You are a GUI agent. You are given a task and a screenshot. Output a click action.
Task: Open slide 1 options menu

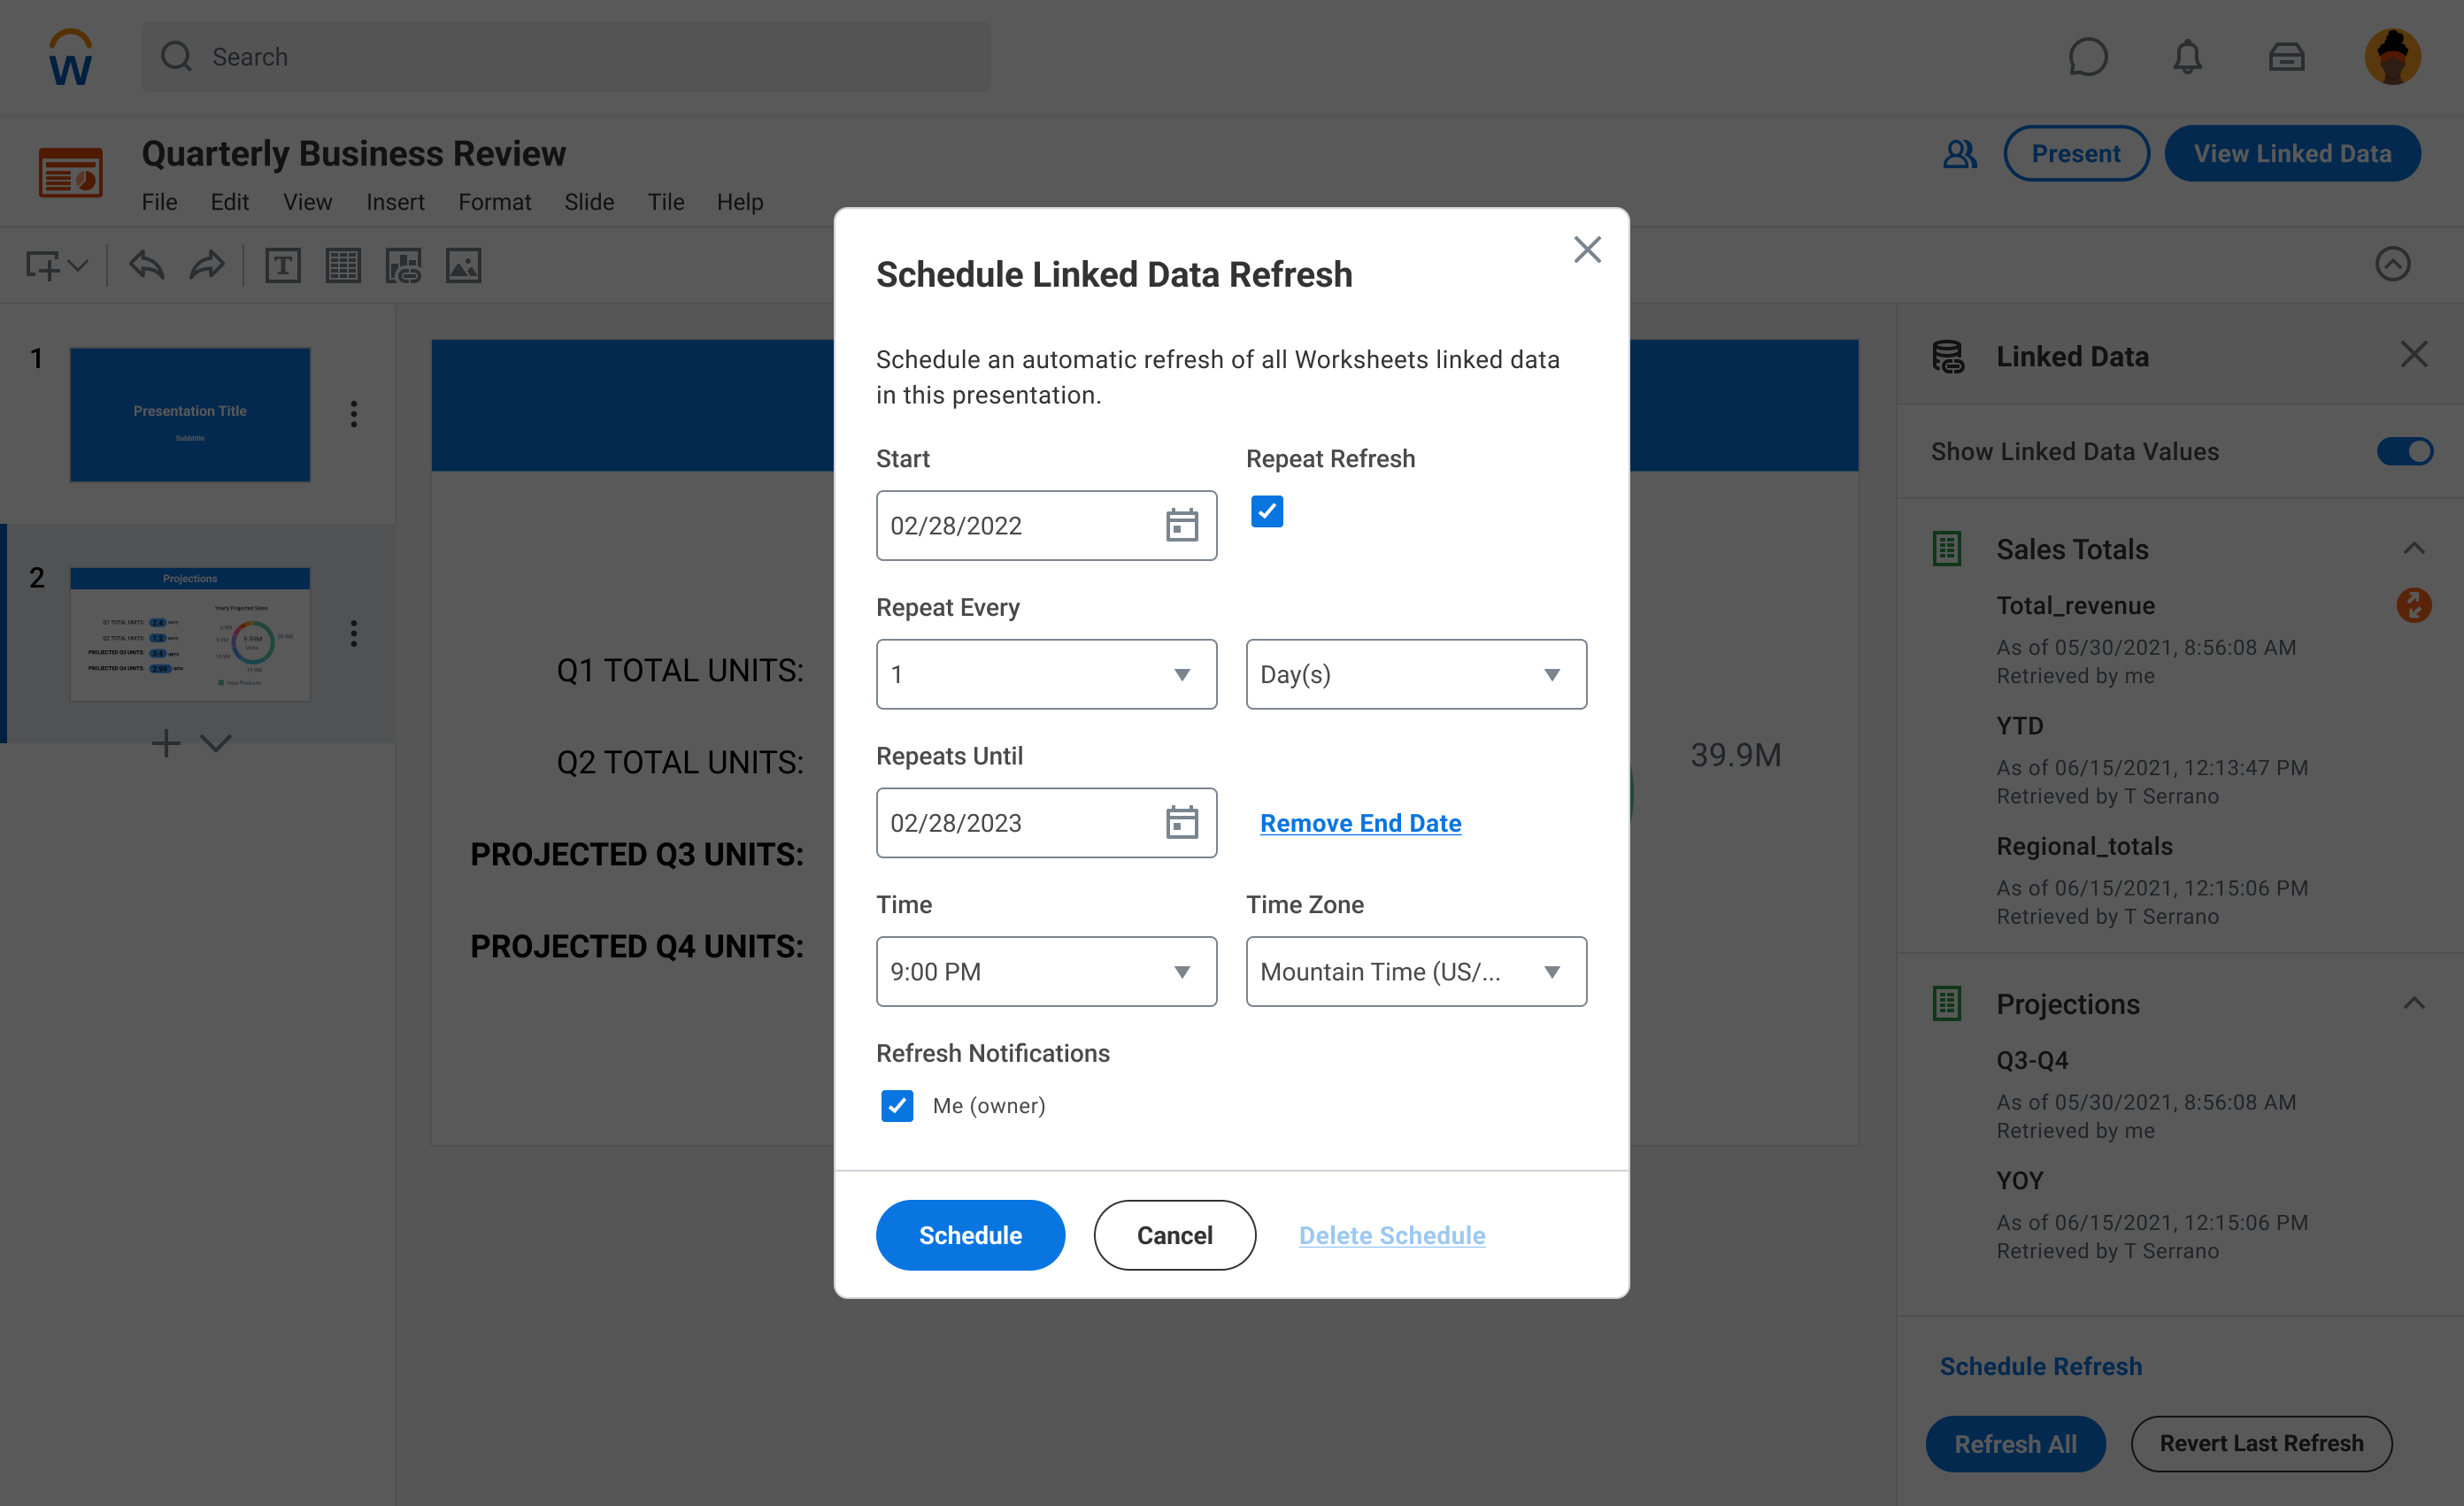point(353,414)
